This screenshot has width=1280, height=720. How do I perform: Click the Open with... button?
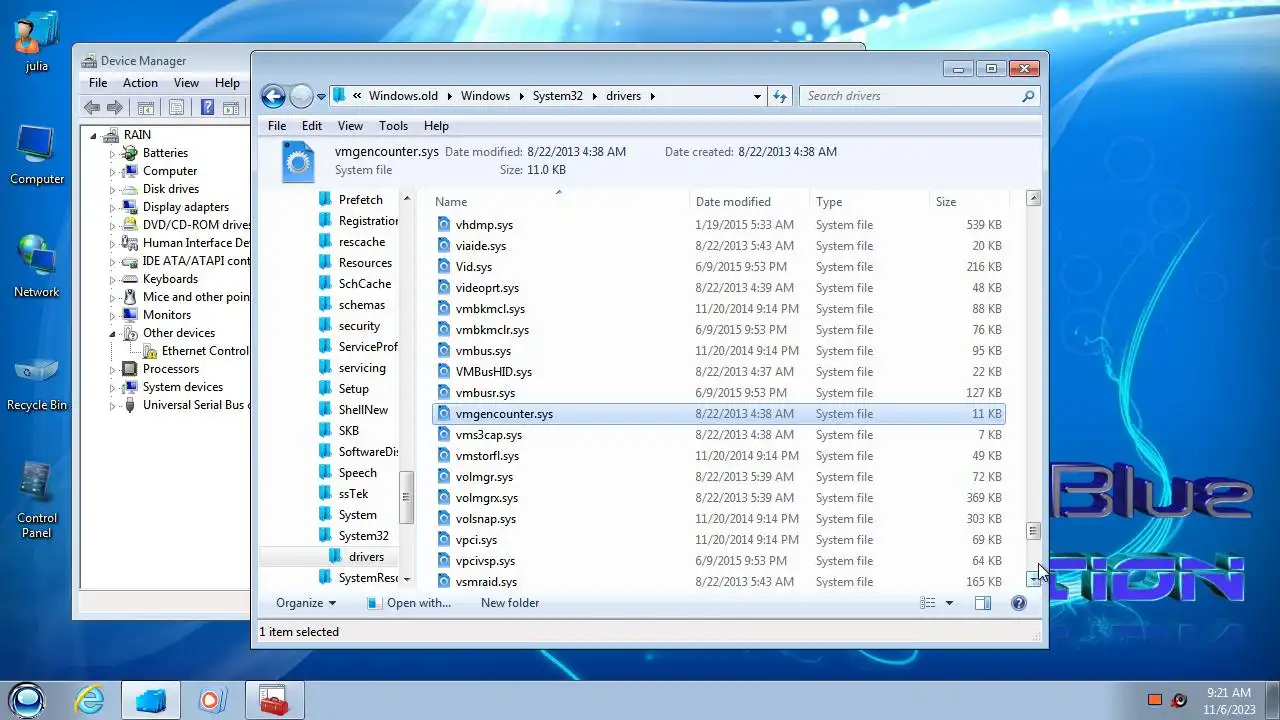click(x=408, y=603)
